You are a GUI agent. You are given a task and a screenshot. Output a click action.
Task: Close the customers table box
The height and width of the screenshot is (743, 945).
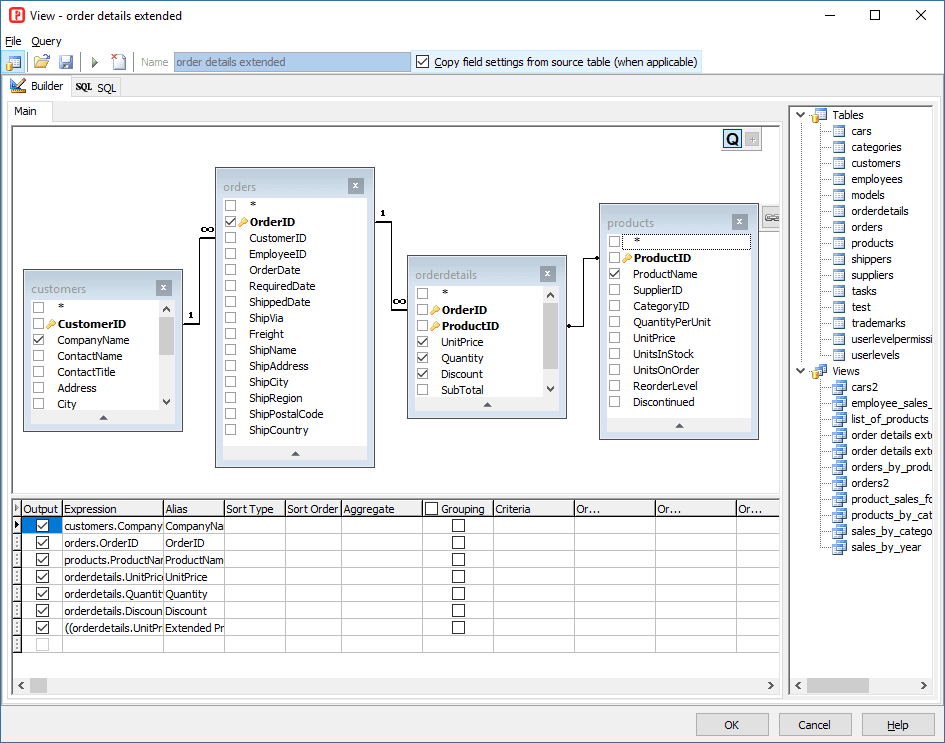point(164,288)
